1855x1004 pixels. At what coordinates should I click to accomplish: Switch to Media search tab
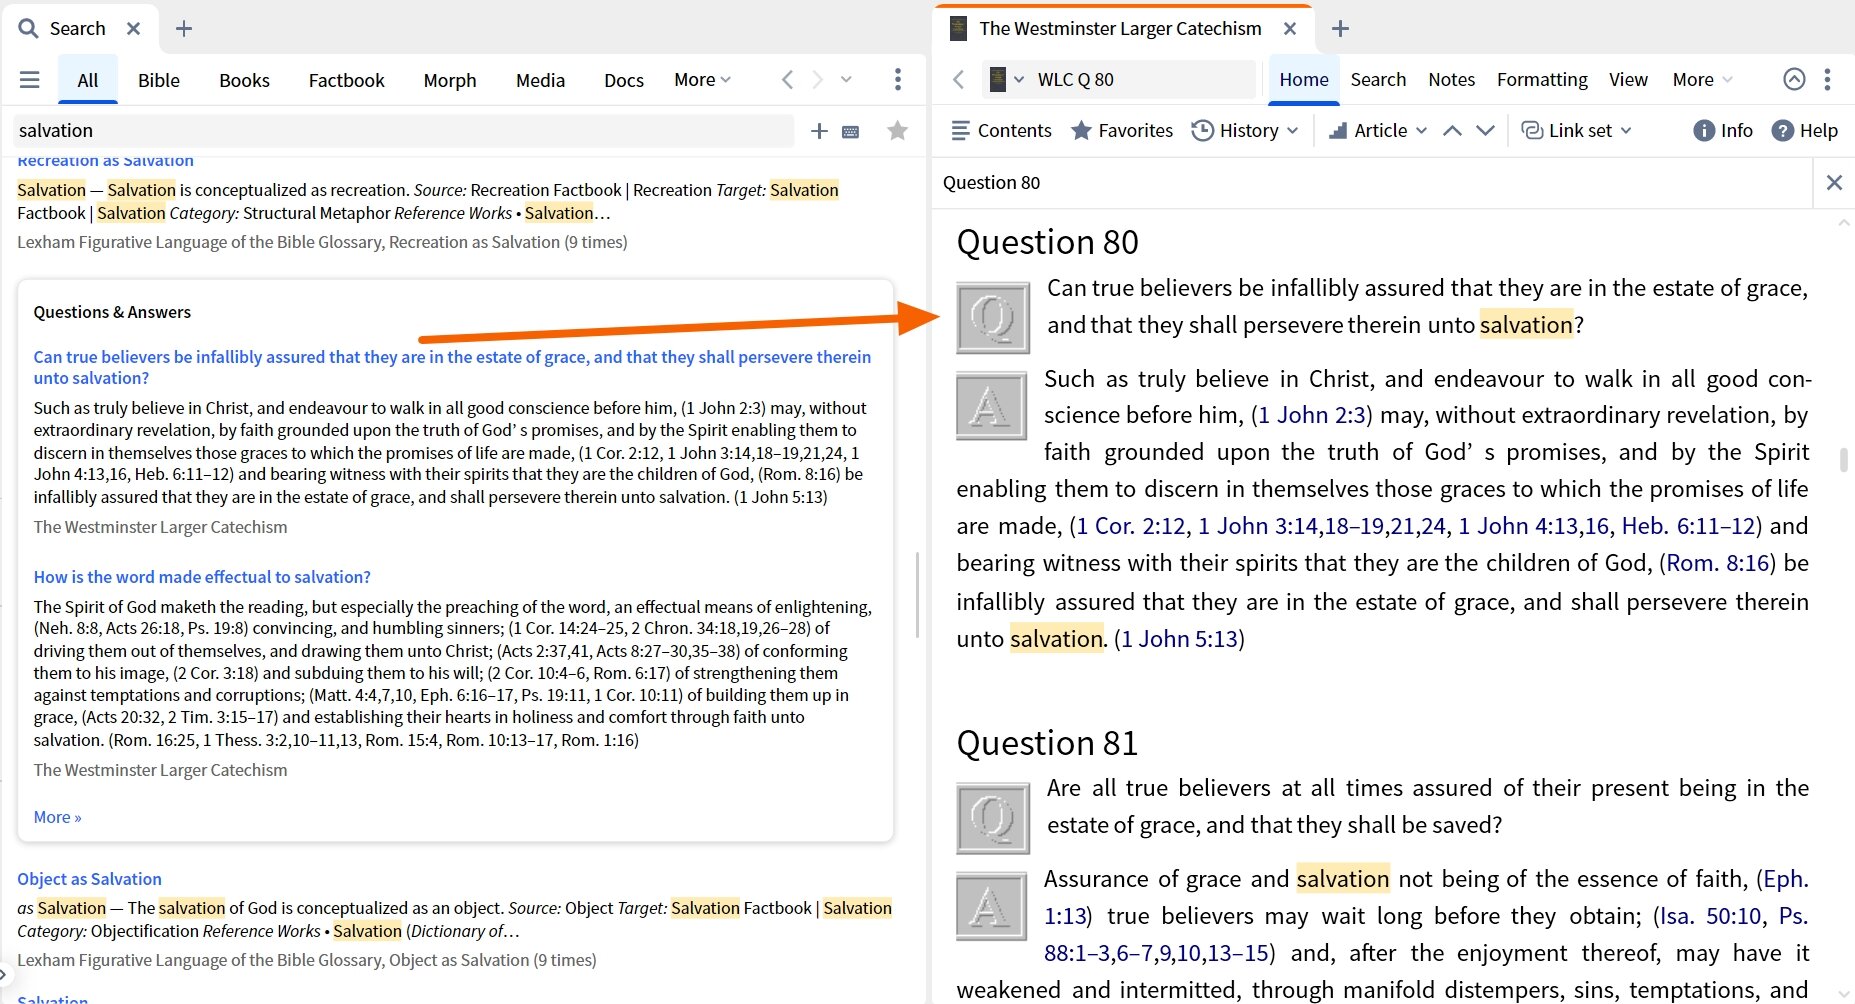[x=541, y=80]
